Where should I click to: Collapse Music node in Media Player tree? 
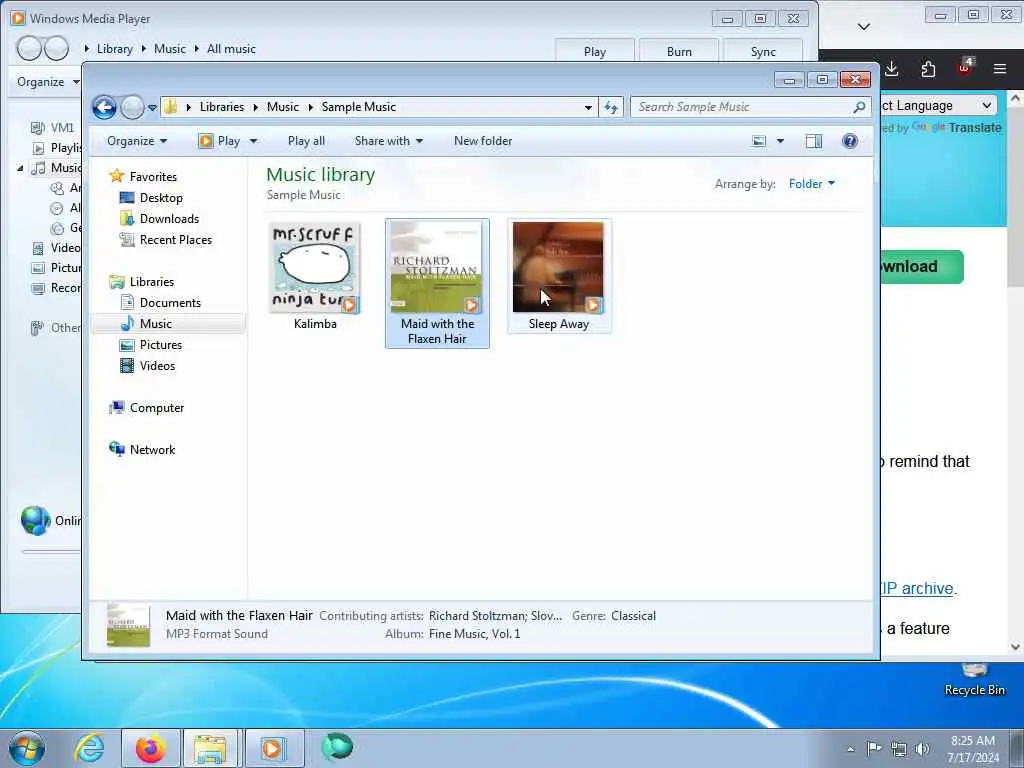point(20,168)
